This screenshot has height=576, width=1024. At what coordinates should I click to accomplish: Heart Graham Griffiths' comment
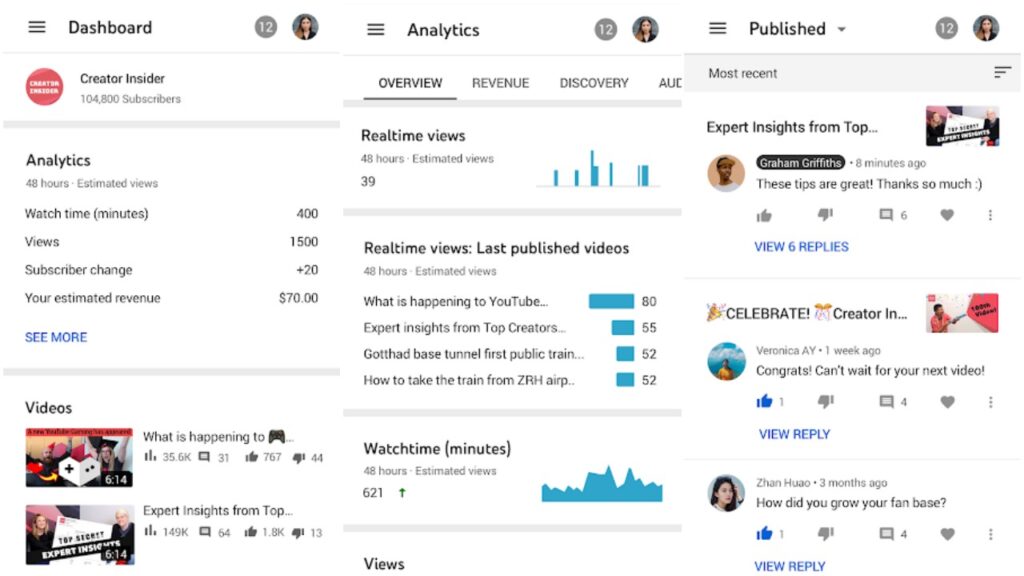coord(947,215)
